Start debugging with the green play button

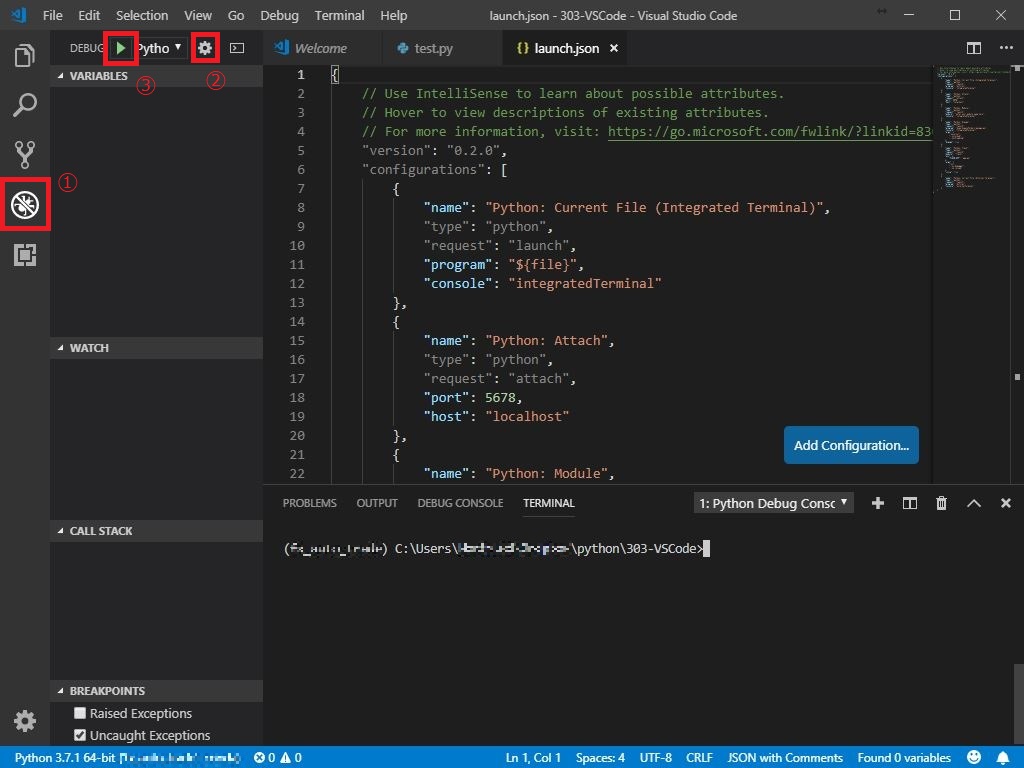121,48
